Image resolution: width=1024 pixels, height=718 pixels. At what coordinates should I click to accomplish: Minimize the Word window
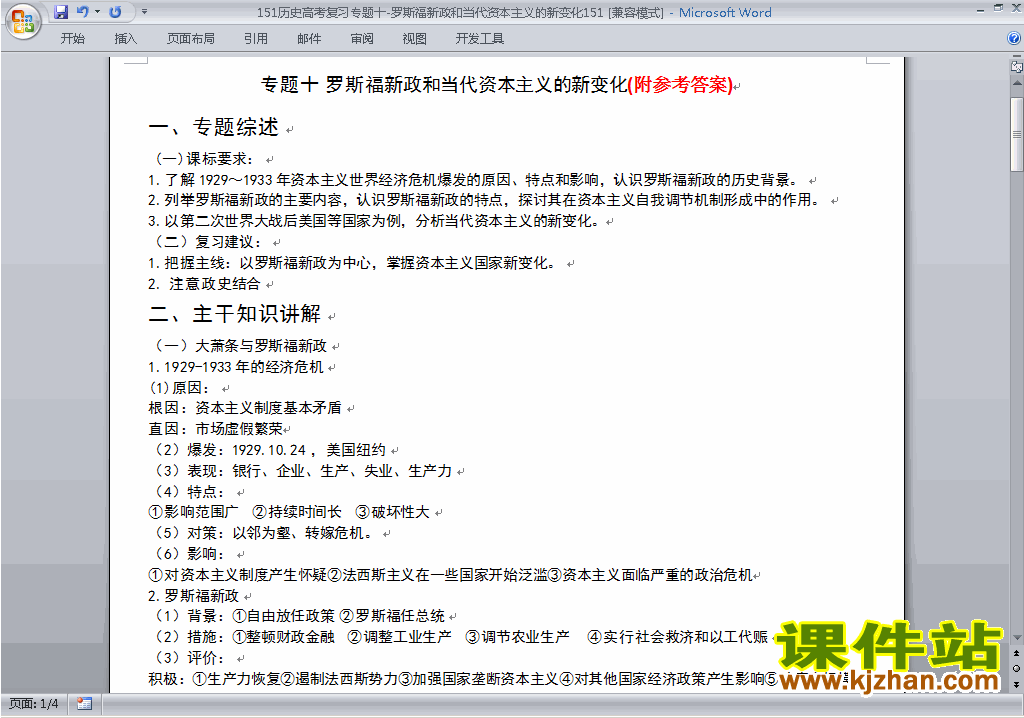980,9
